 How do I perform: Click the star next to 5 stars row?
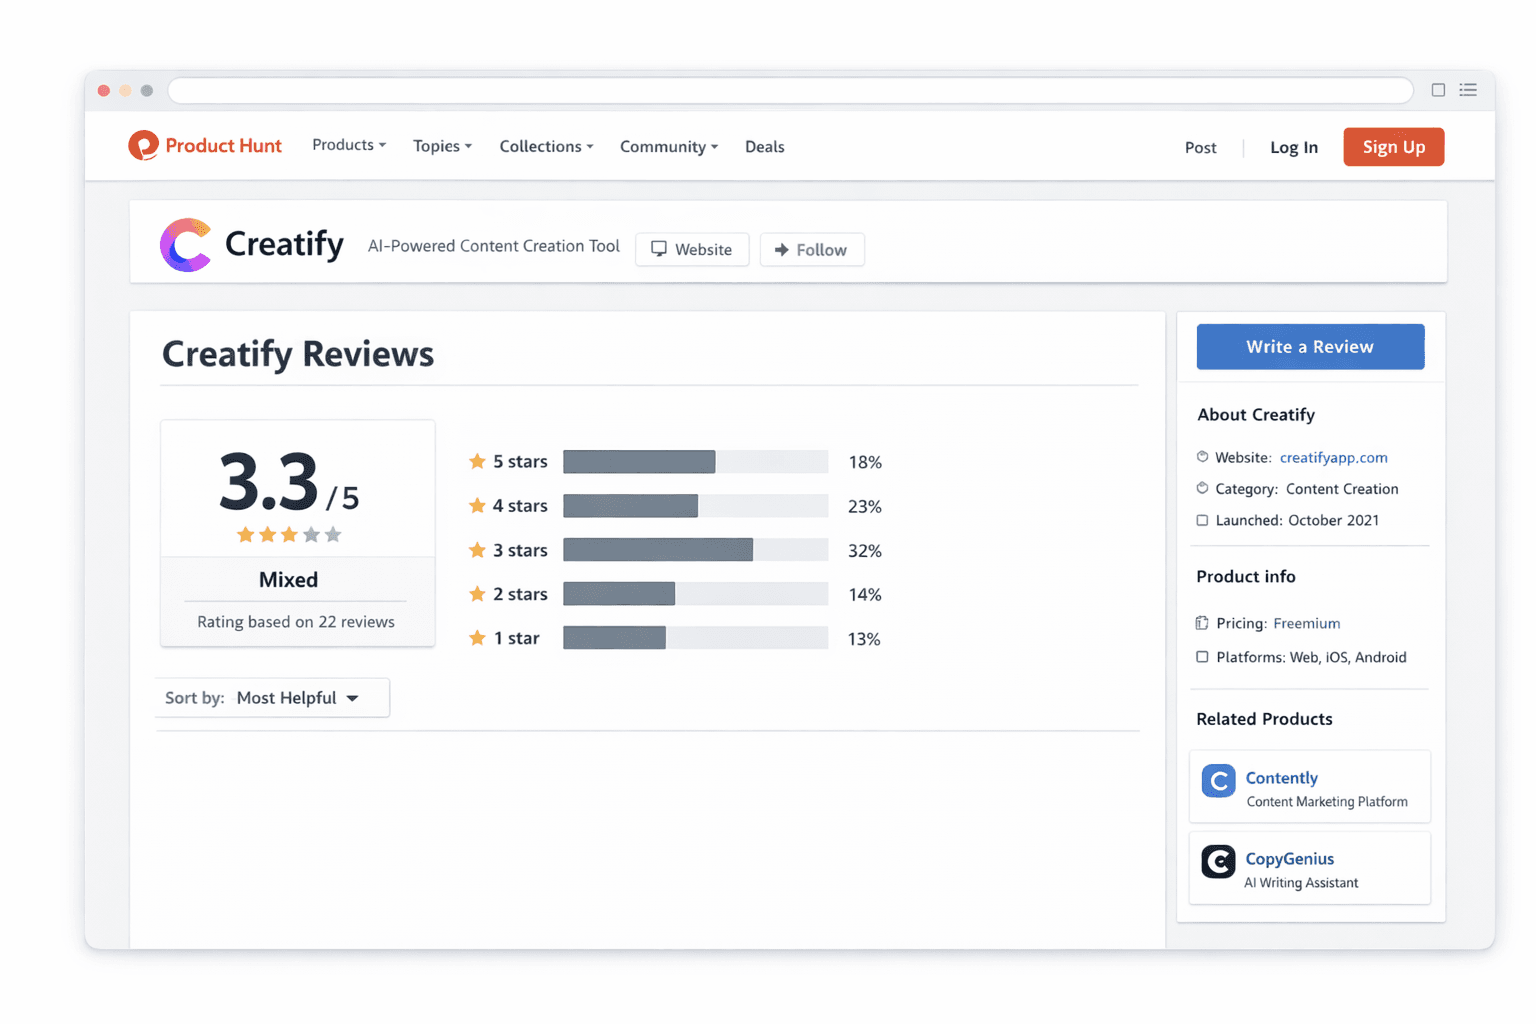click(477, 461)
